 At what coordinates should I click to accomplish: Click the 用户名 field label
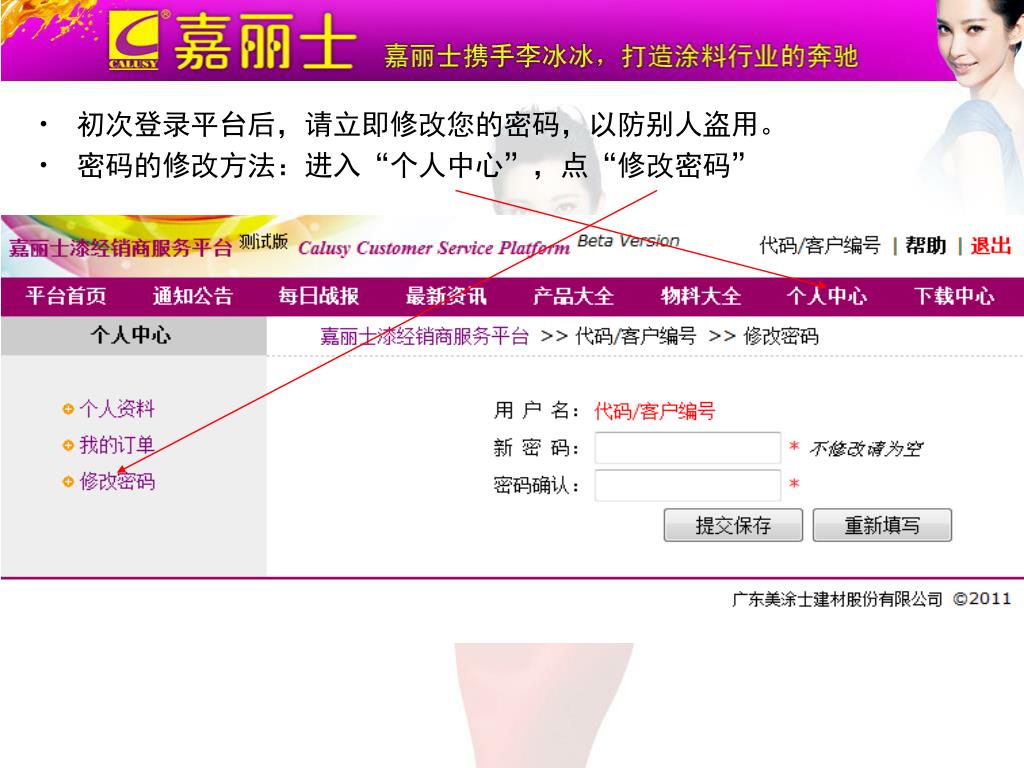point(536,411)
